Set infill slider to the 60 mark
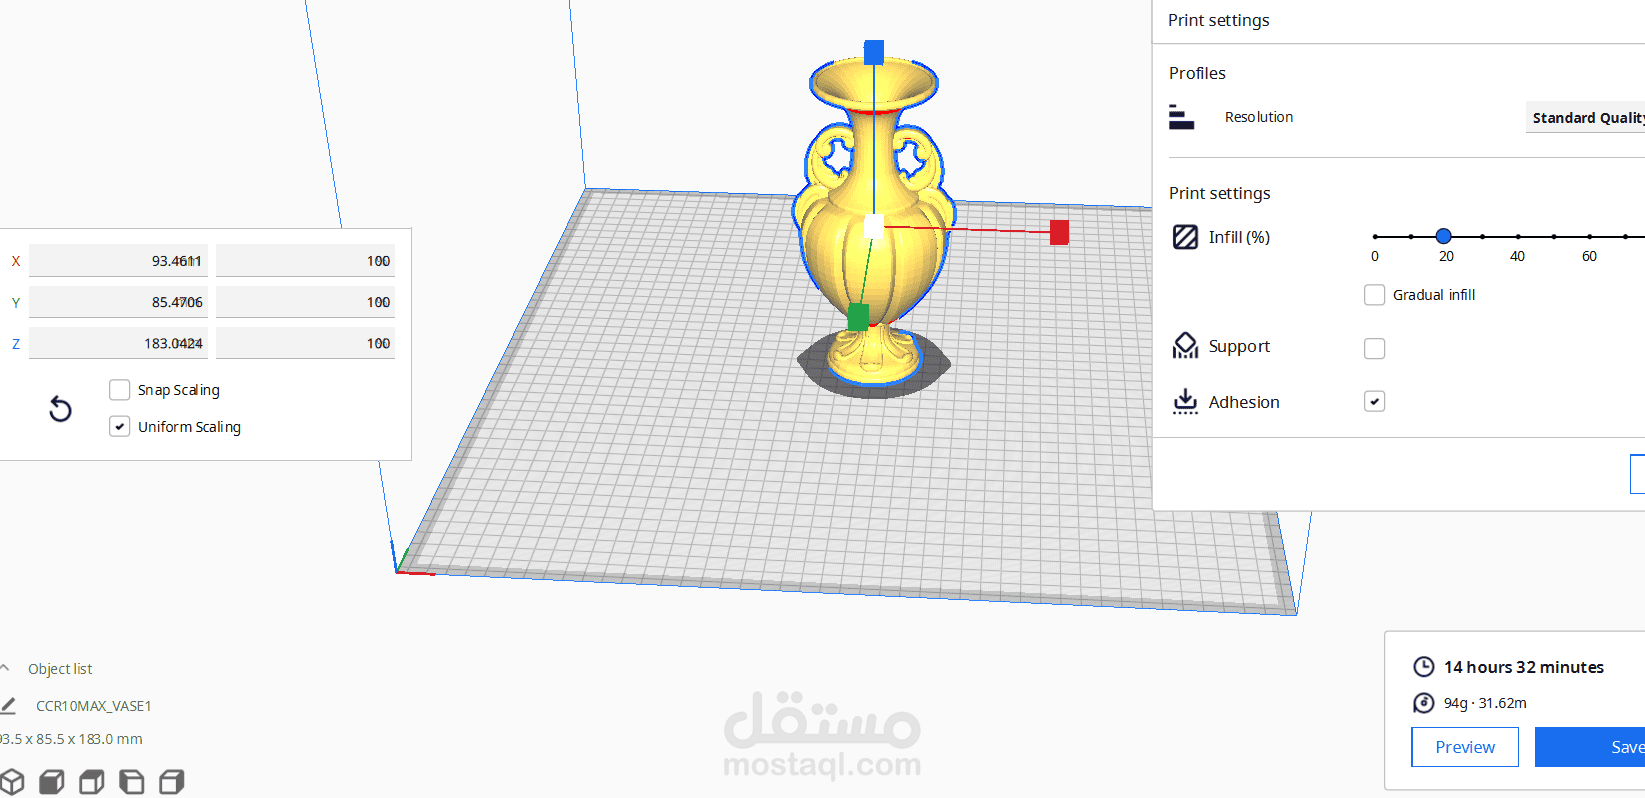This screenshot has height=798, width=1645. 1589,236
